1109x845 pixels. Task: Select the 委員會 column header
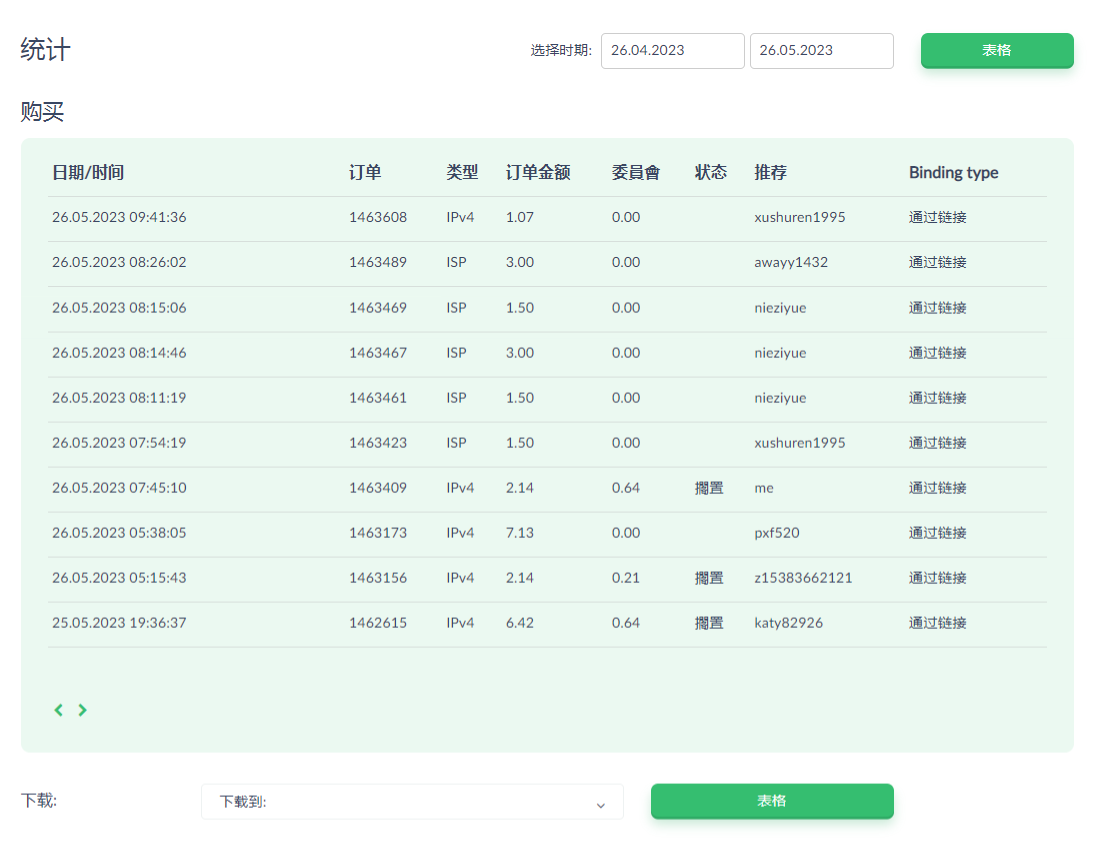636,173
